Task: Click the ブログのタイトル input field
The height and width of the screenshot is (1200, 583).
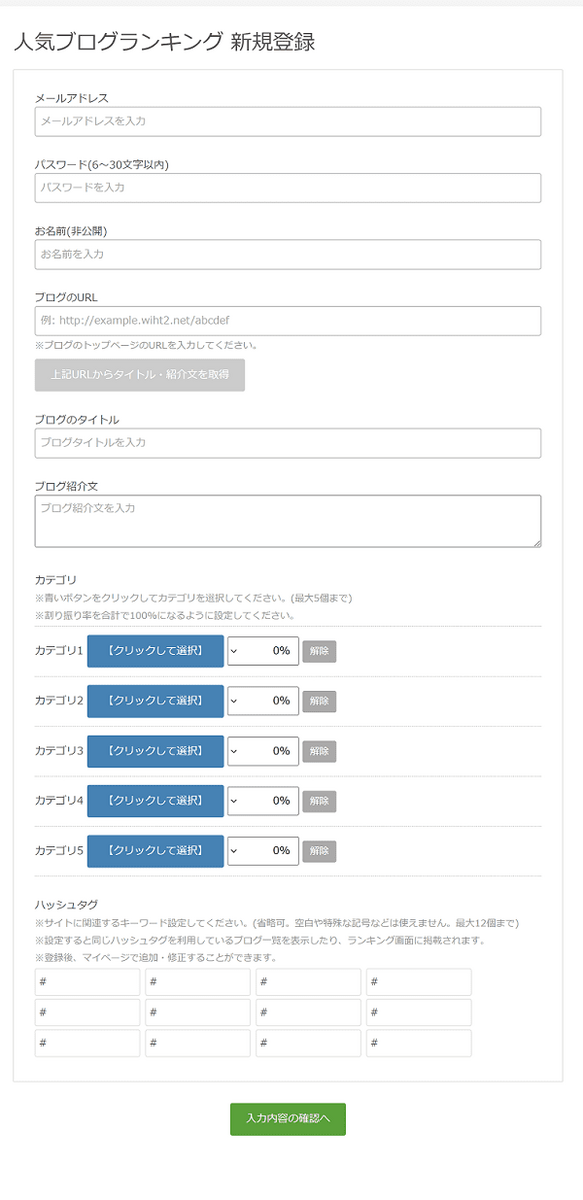Action: click(x=288, y=443)
